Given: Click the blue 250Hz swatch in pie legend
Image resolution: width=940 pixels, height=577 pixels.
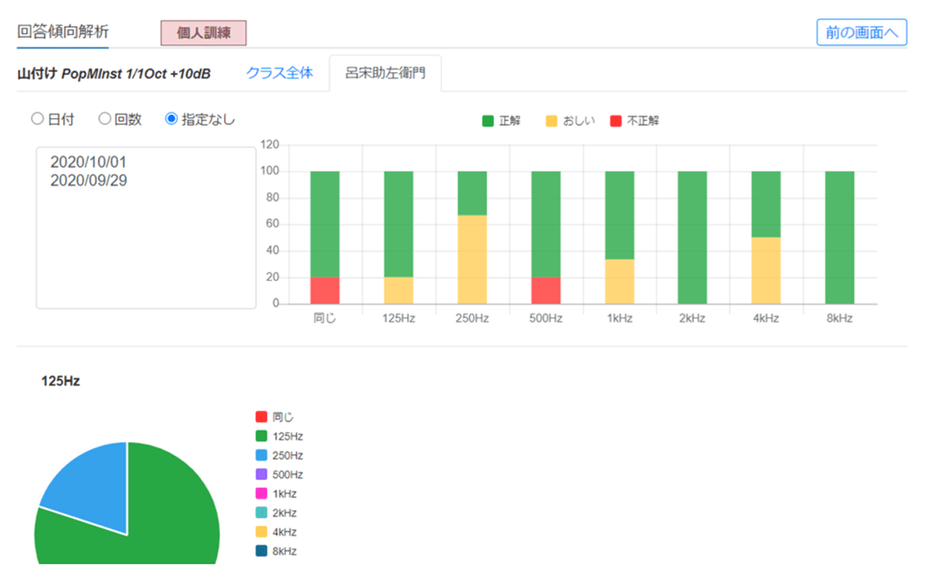Looking at the screenshot, I should [262, 455].
